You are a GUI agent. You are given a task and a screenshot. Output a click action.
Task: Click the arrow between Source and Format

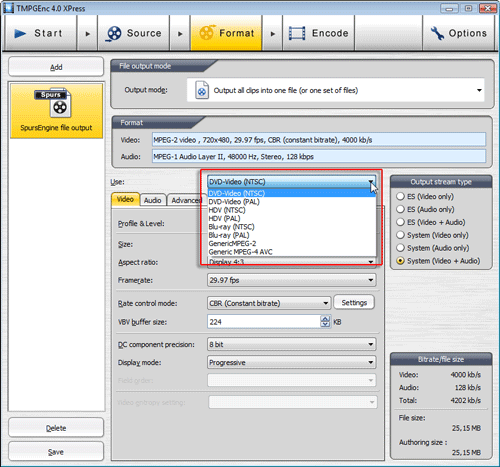tap(180, 34)
